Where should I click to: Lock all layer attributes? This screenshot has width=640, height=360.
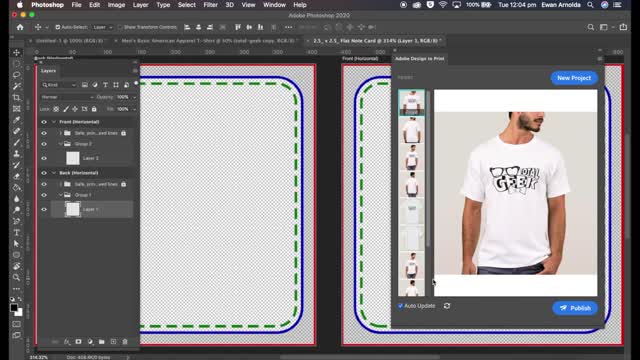point(94,109)
